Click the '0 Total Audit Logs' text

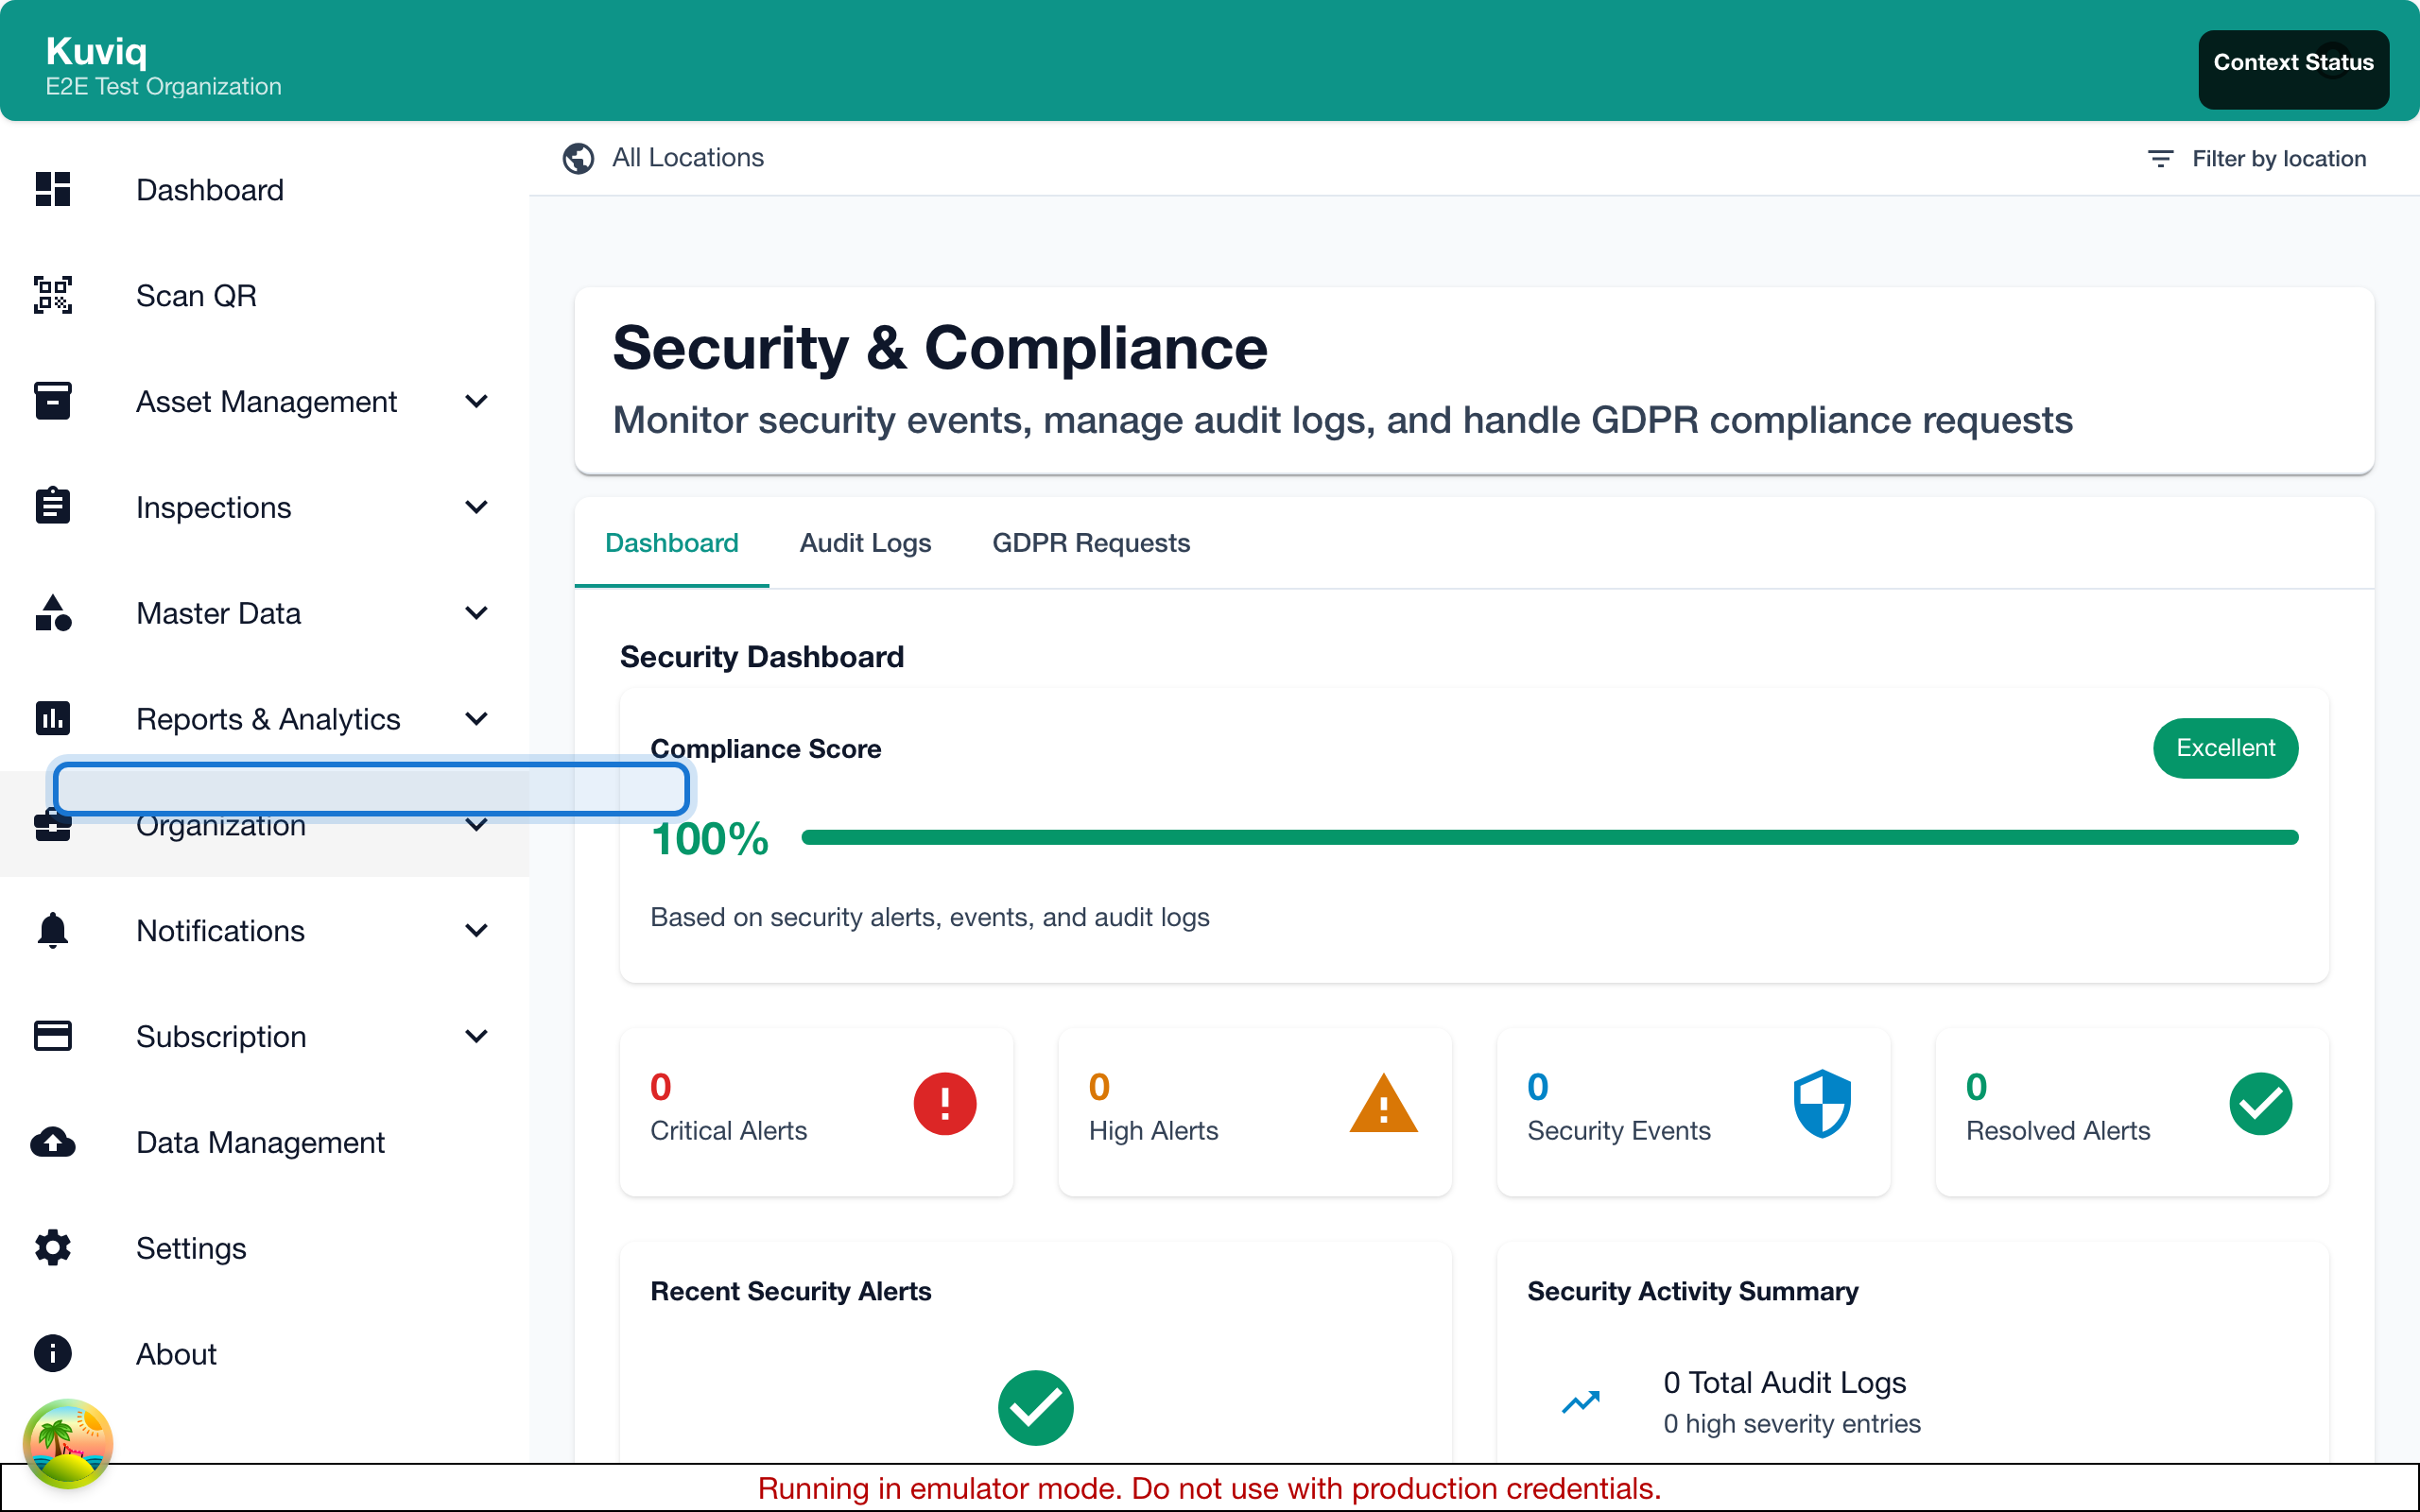pos(1784,1382)
